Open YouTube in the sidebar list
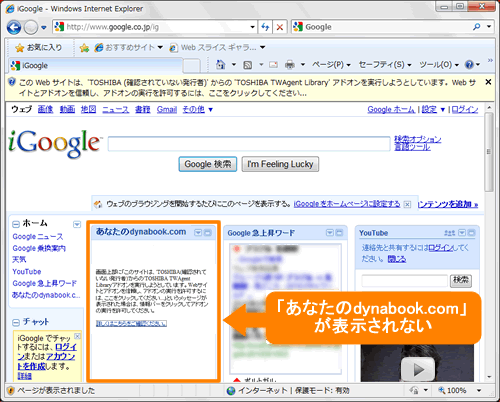This screenshot has height=402, width=500. [x=27, y=272]
